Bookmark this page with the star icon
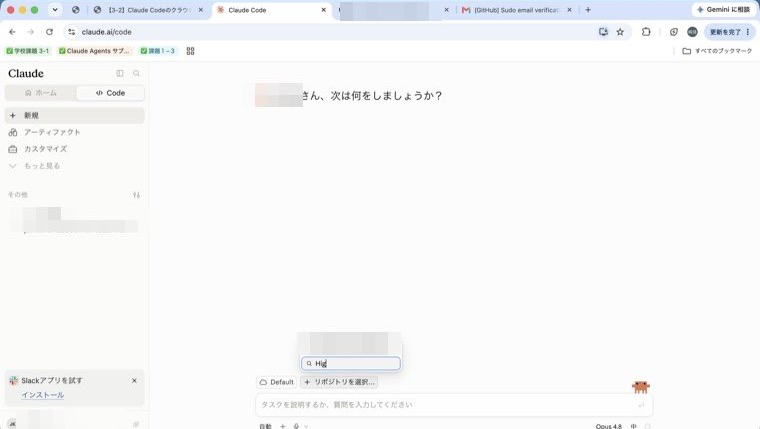 (x=620, y=32)
